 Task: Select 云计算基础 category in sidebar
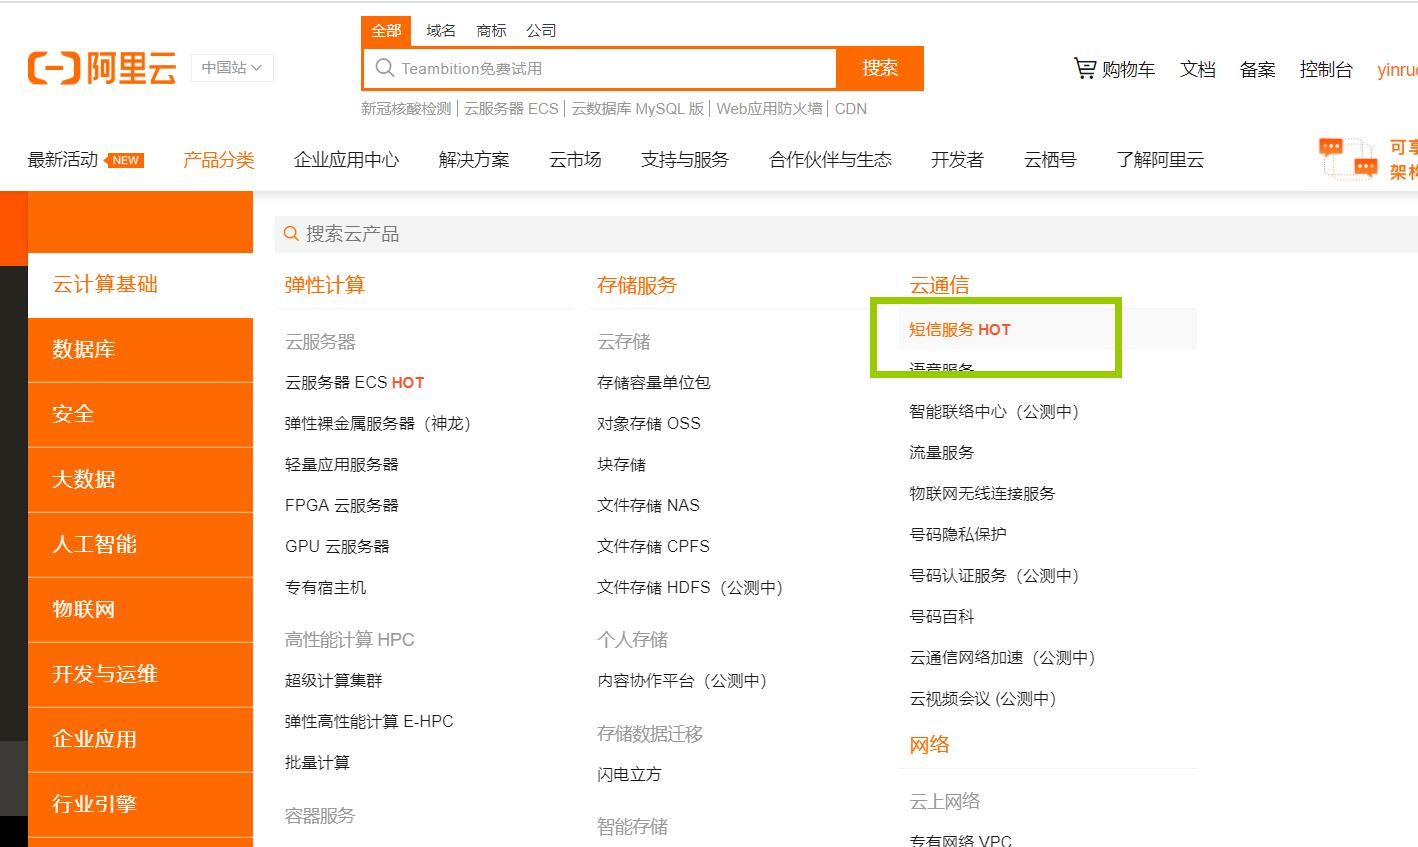tap(140, 285)
